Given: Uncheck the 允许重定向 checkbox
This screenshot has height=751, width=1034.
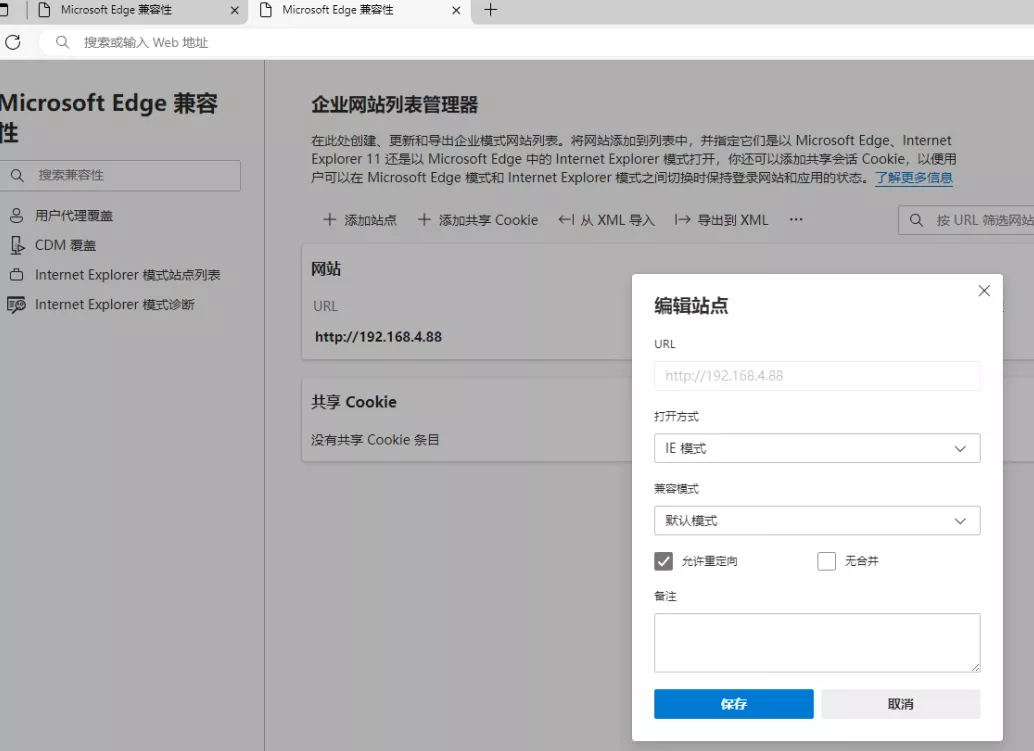Looking at the screenshot, I should click(663, 561).
